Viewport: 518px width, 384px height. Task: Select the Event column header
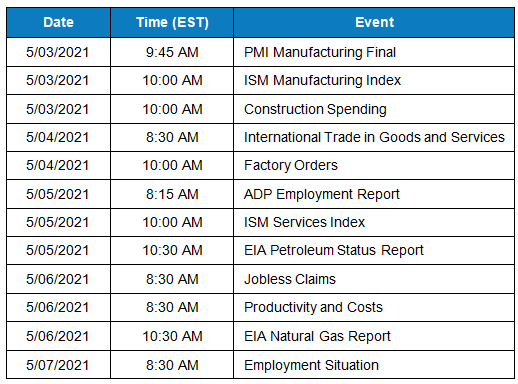(374, 22)
